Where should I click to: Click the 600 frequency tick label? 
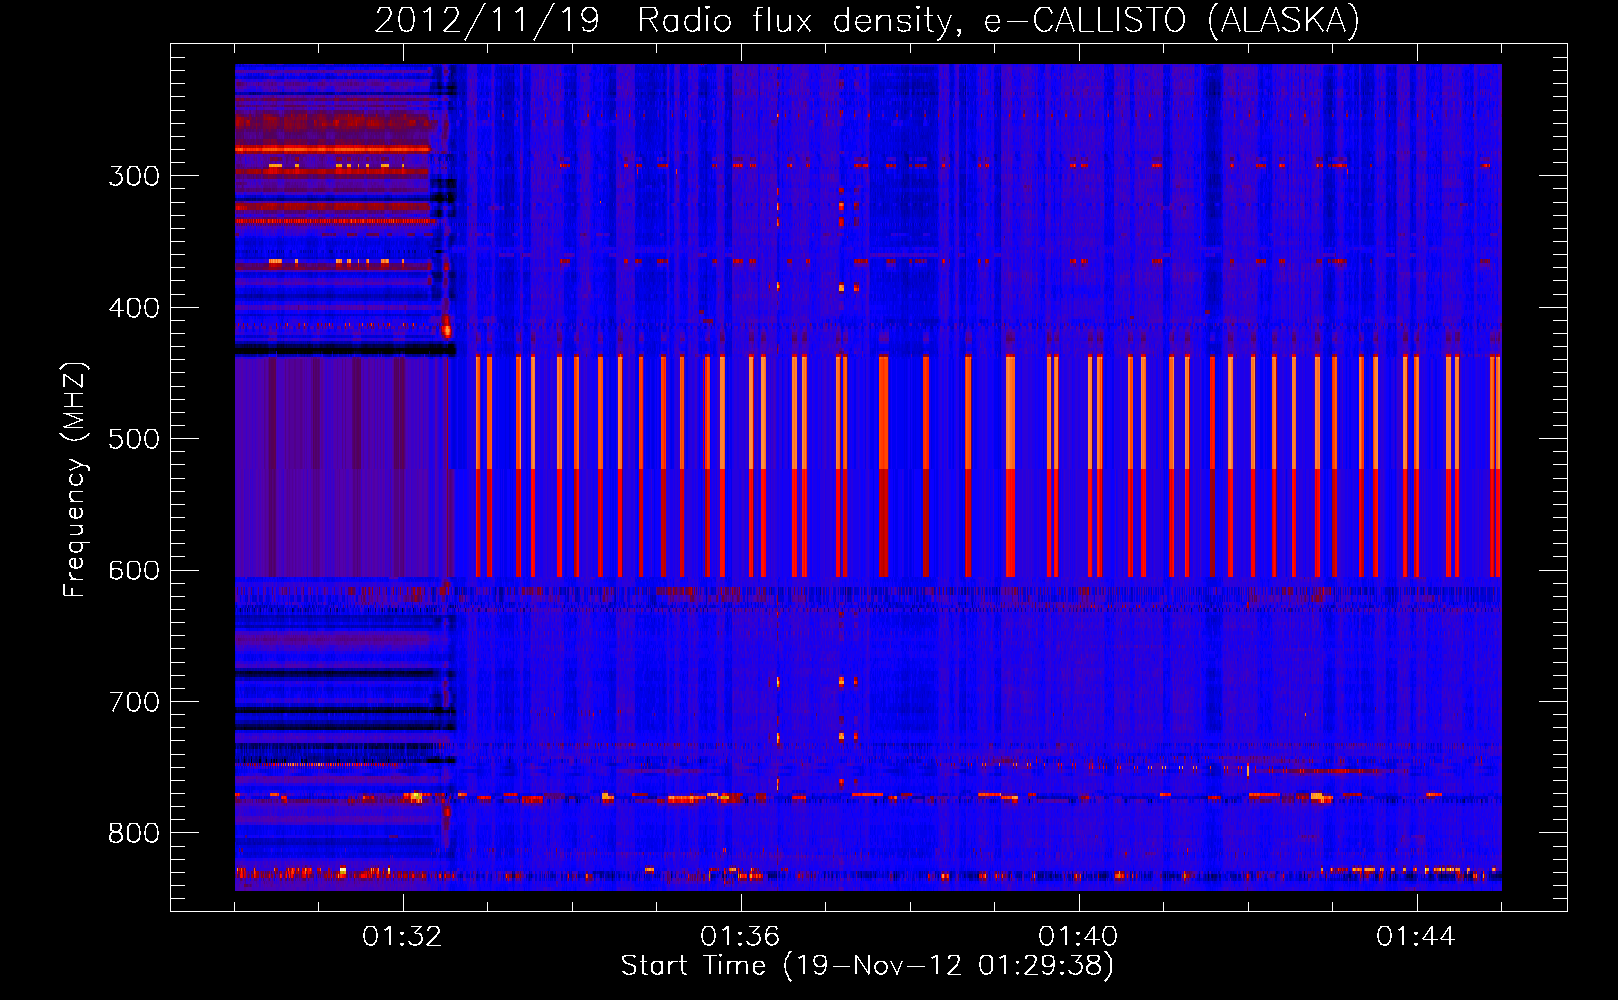pyautogui.click(x=134, y=571)
